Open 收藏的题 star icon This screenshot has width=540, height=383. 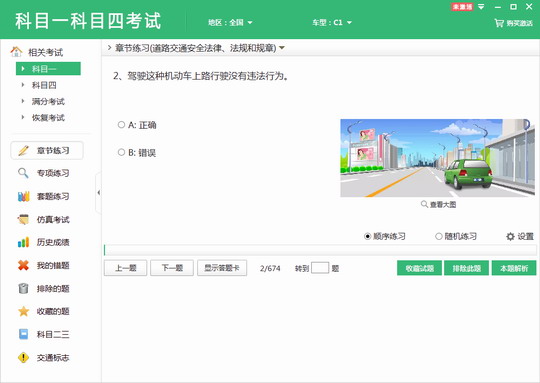[x=23, y=311]
